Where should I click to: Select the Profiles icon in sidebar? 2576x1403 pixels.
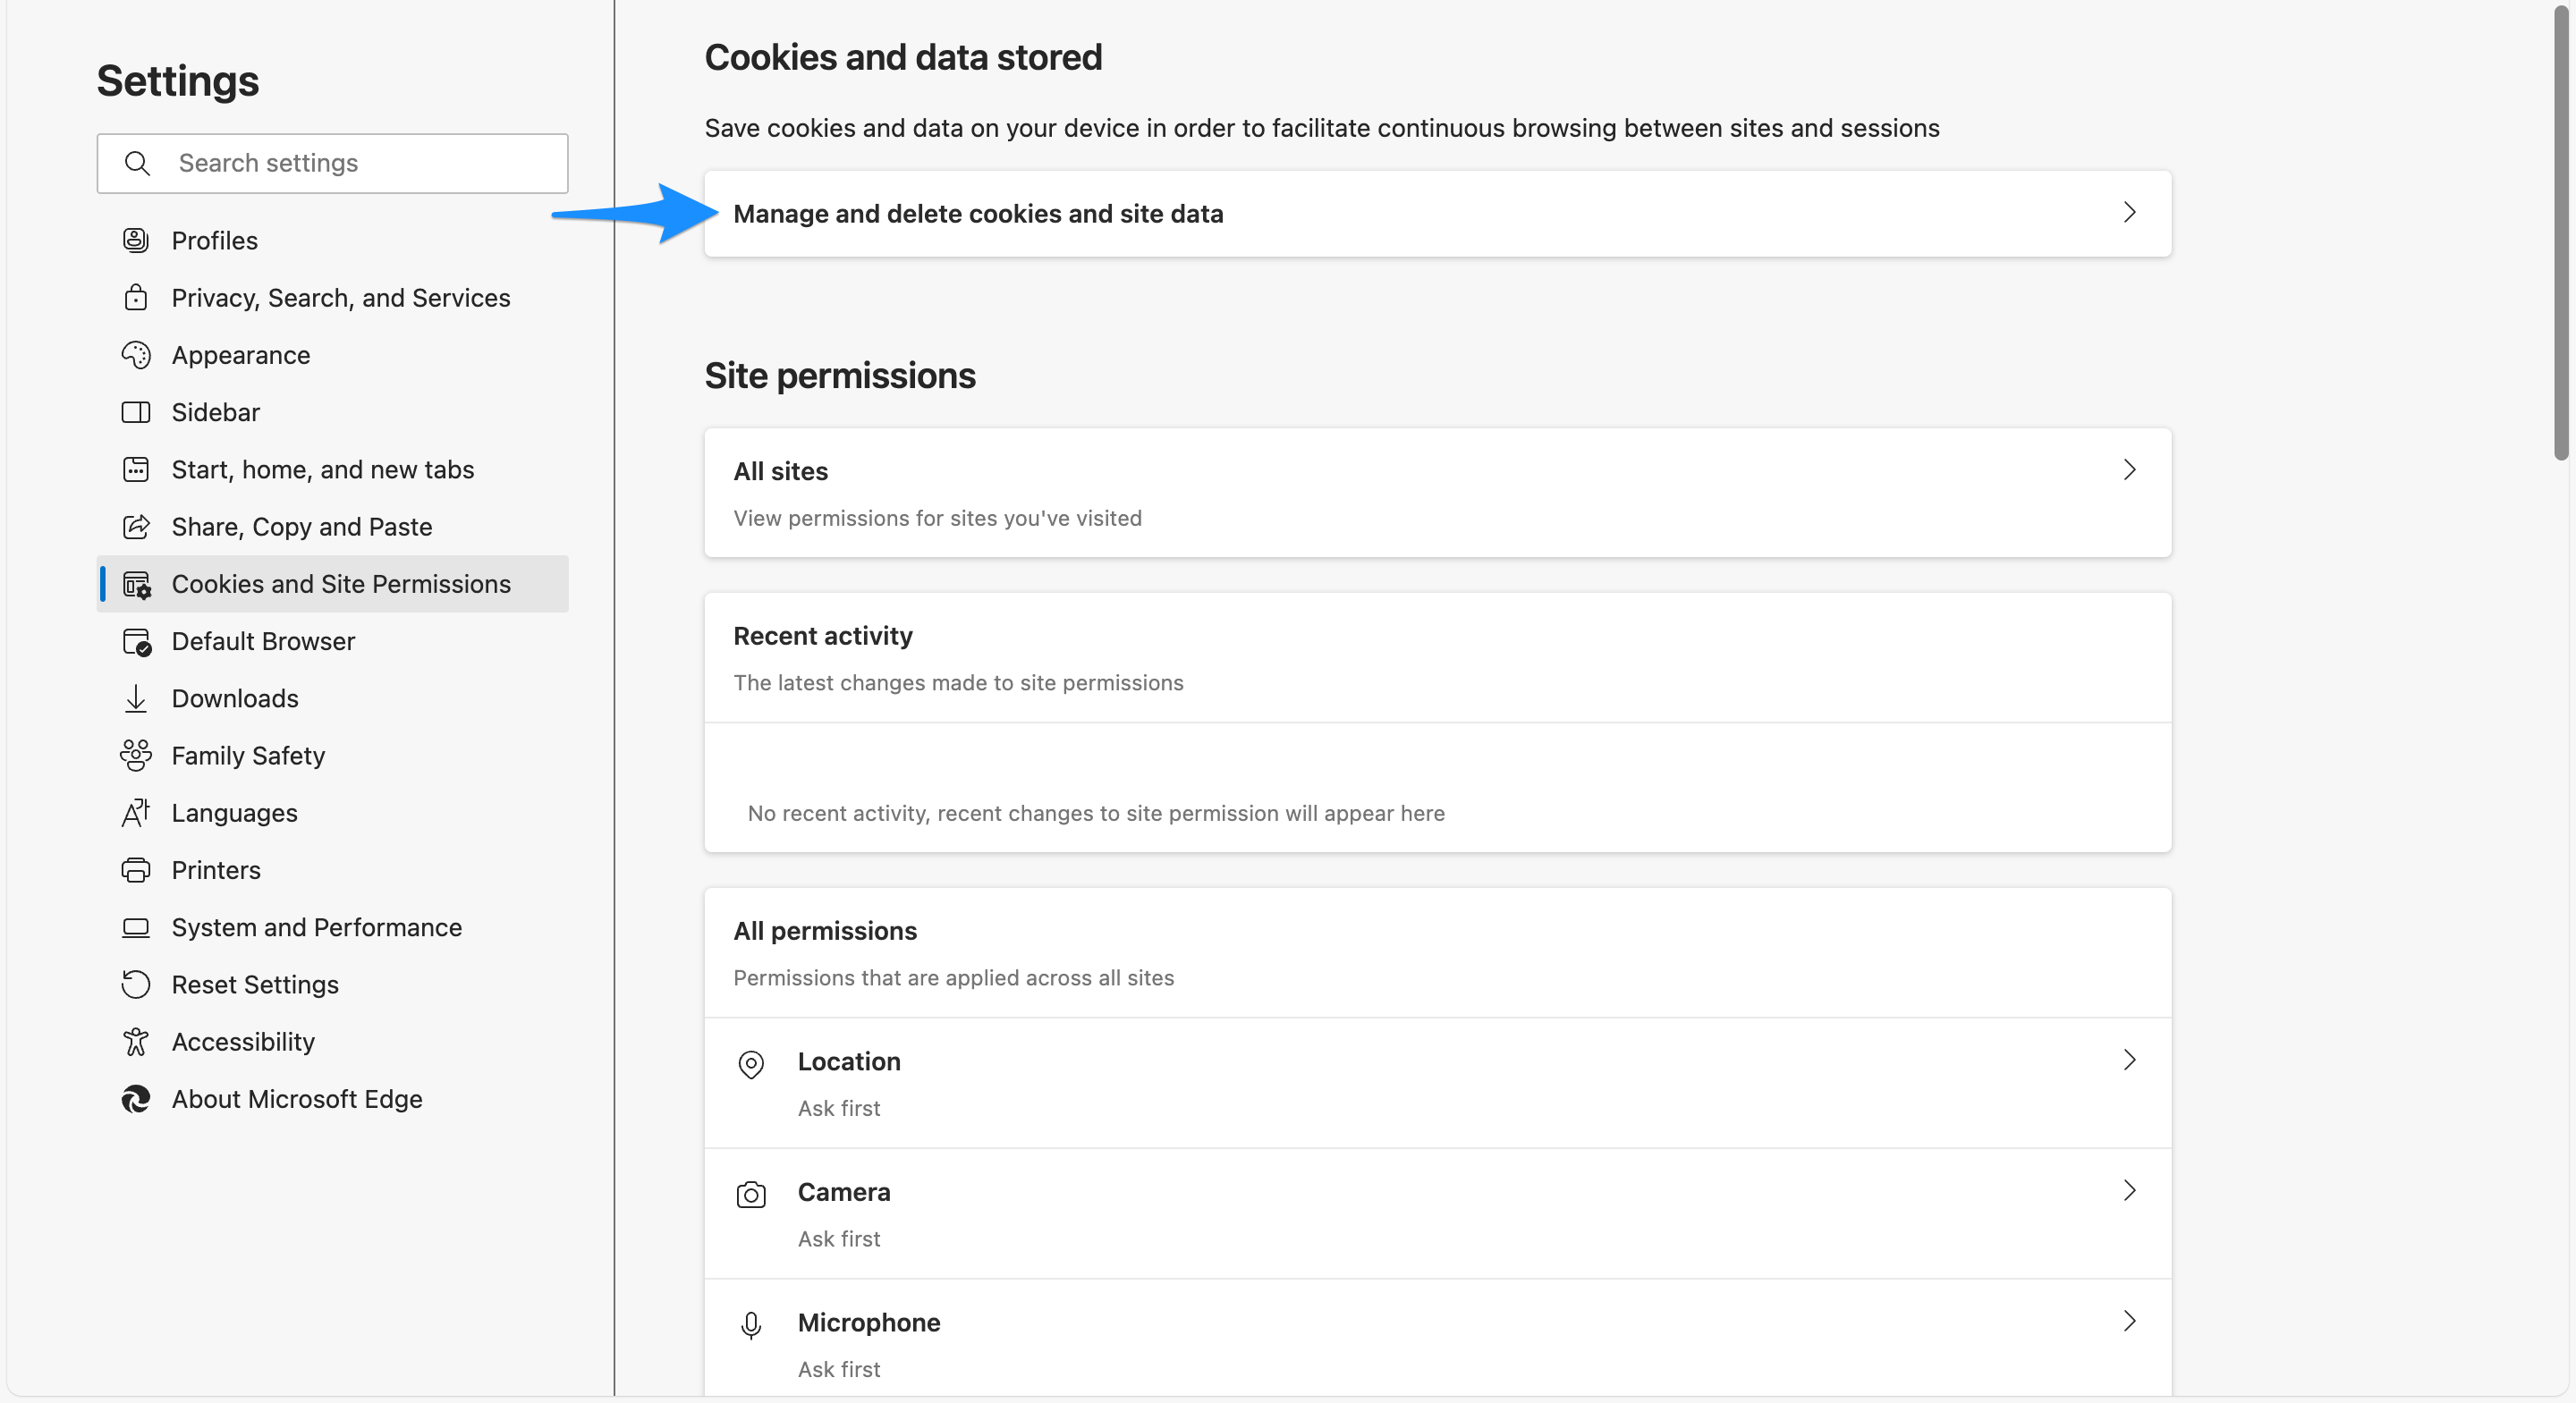[137, 240]
